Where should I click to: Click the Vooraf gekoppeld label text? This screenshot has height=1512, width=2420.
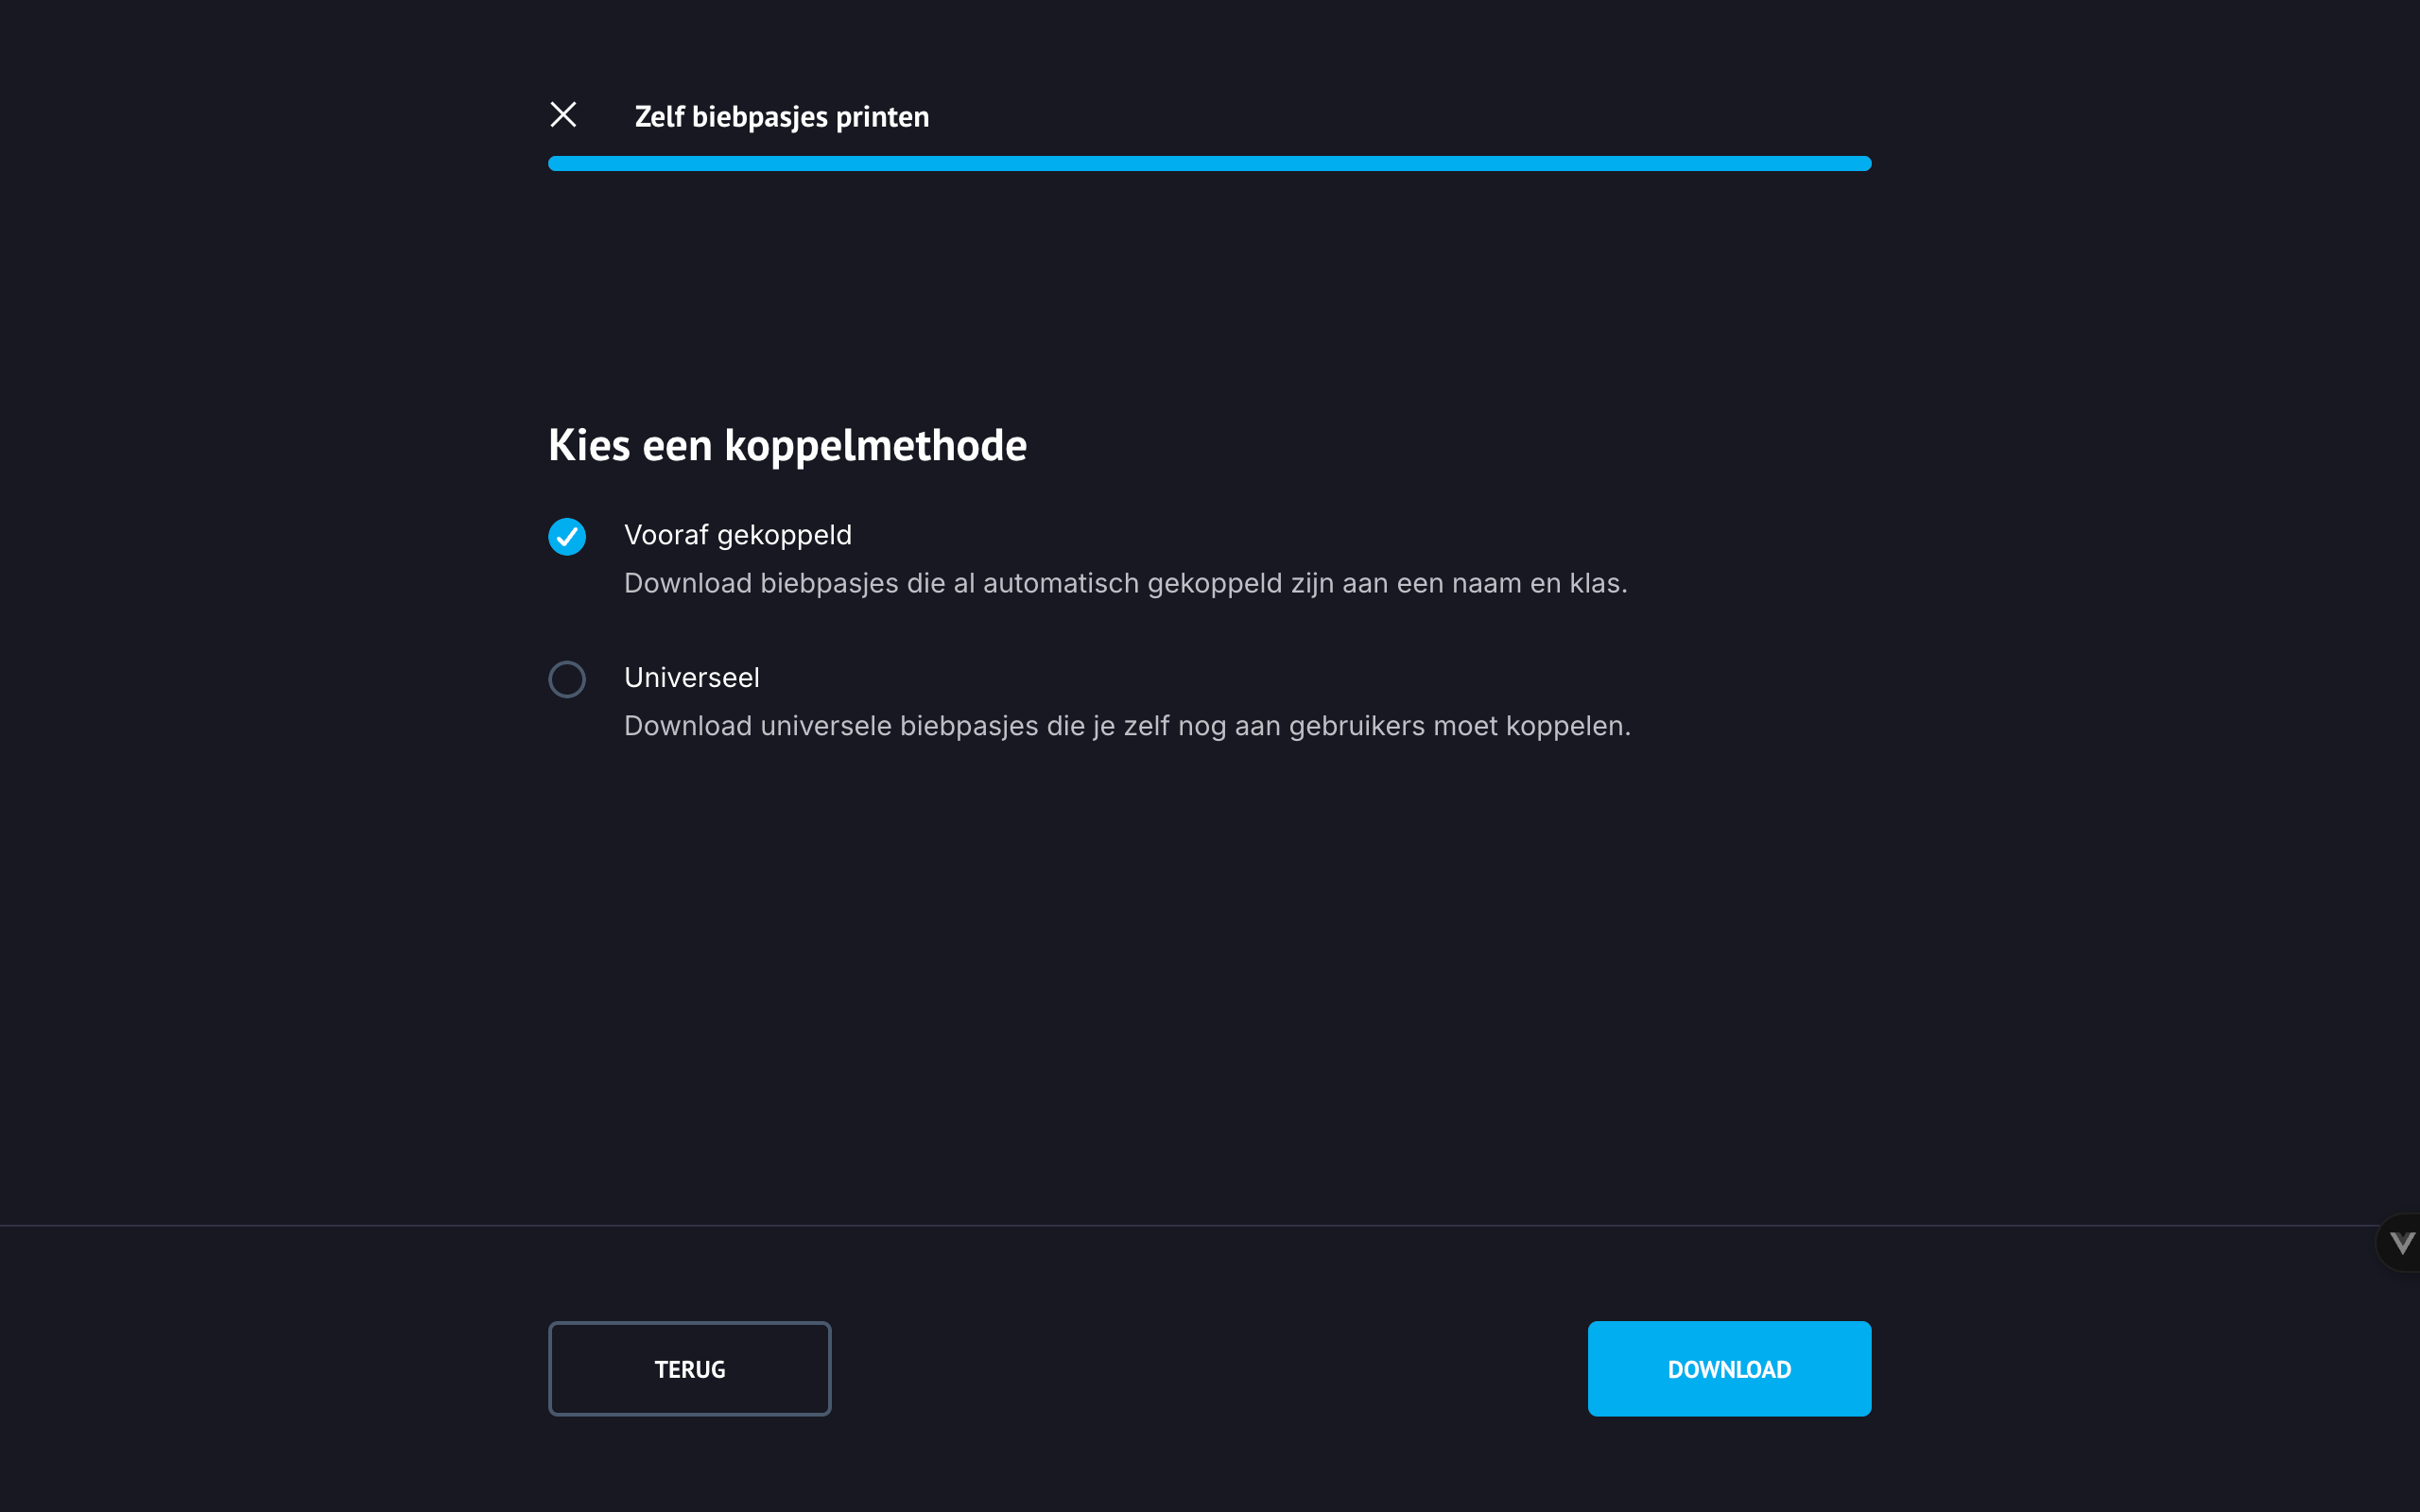[x=737, y=535]
